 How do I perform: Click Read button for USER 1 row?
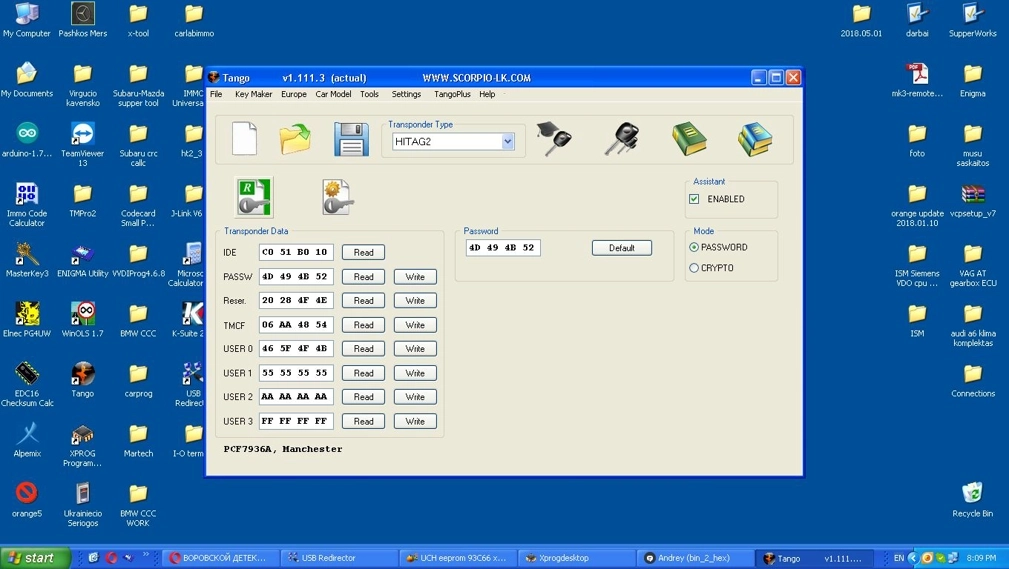(x=364, y=373)
